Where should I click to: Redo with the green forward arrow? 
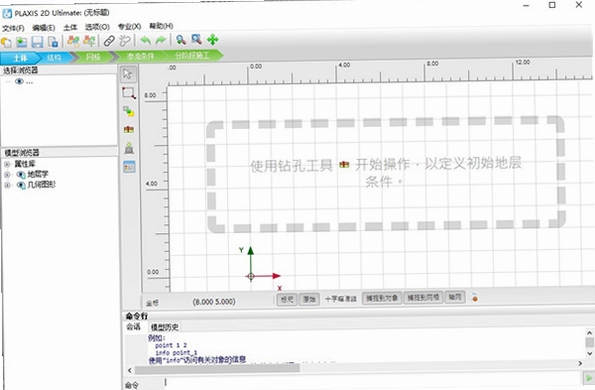161,40
